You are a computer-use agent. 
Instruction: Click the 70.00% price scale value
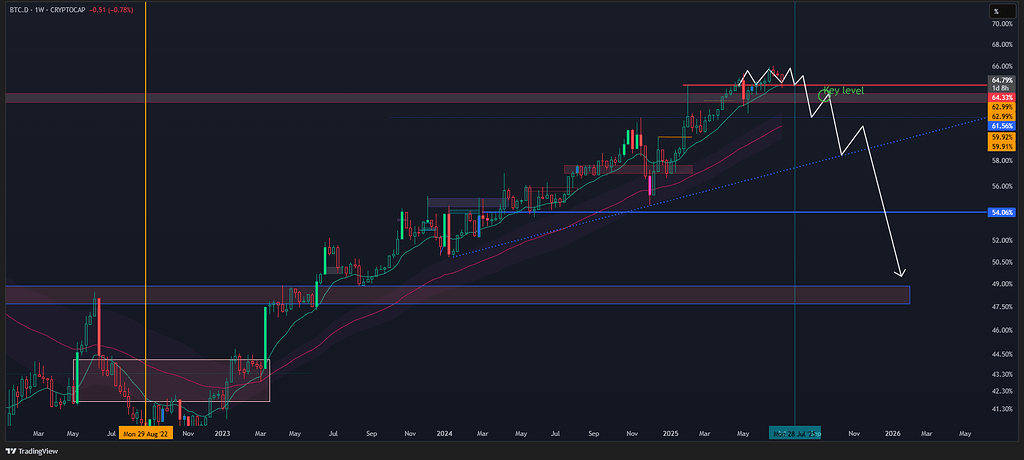point(1002,24)
